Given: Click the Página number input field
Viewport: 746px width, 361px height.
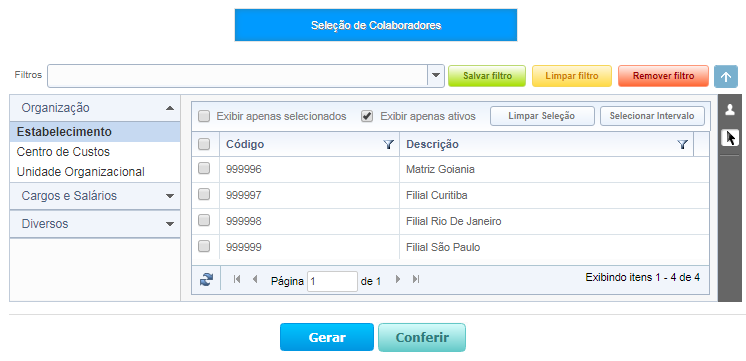Looking at the screenshot, I should [332, 281].
